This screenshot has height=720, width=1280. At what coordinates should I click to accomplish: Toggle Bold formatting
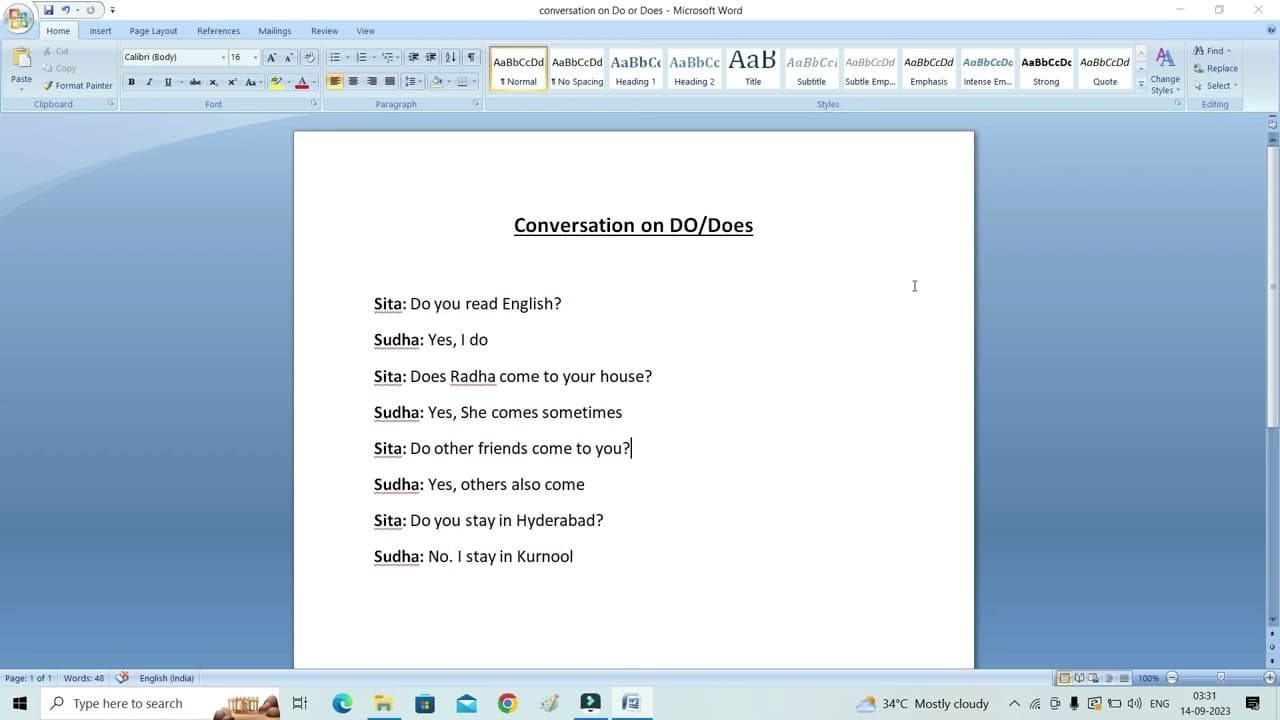click(131, 82)
